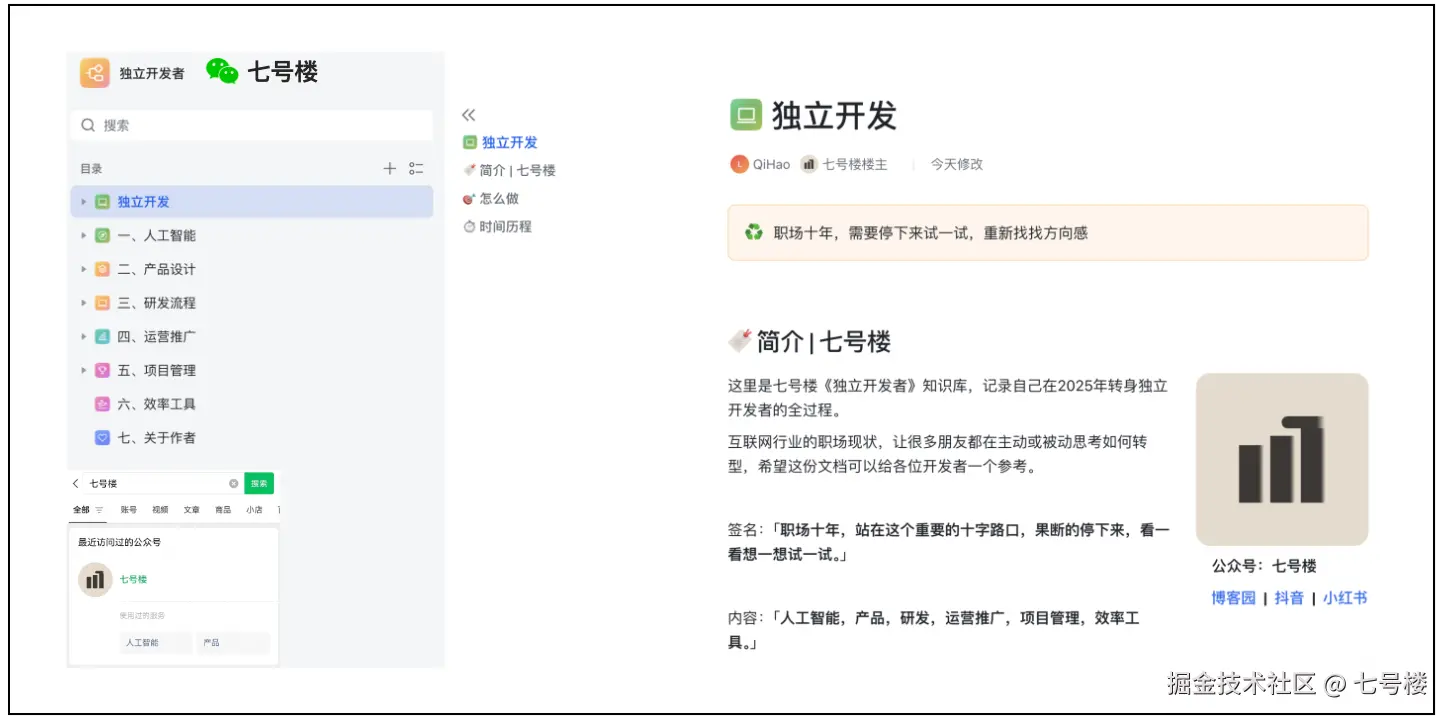
Task: Click the tag icon beside 简介 | 七号楼 heading
Action: point(739,341)
